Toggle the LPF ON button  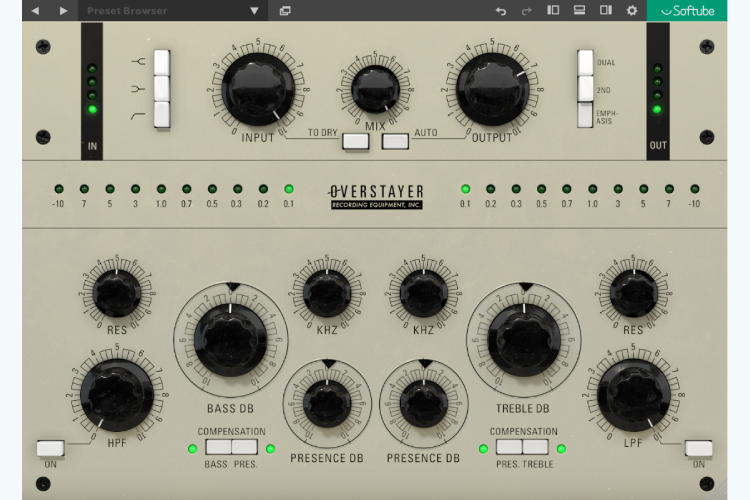[698, 448]
